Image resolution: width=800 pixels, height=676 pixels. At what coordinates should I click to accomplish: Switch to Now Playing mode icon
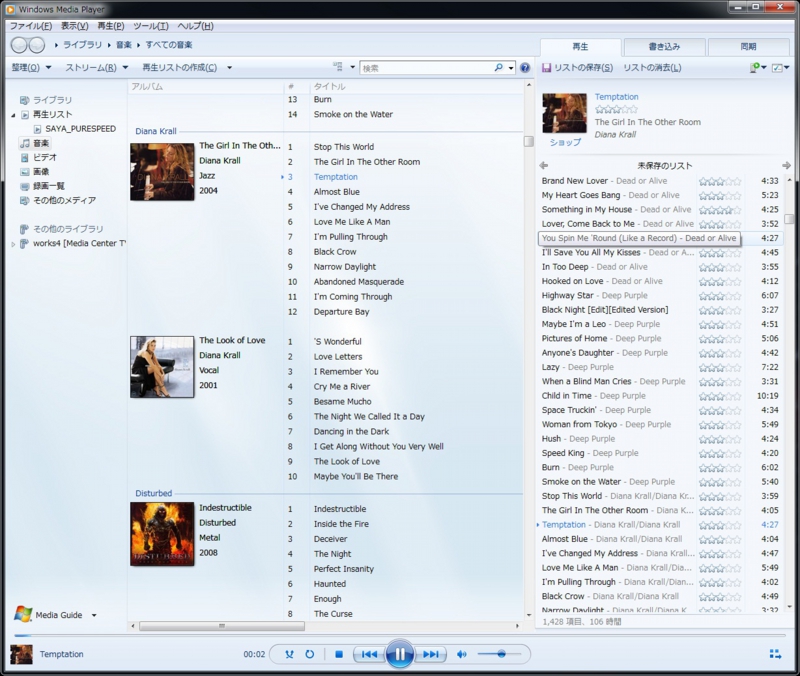775,654
